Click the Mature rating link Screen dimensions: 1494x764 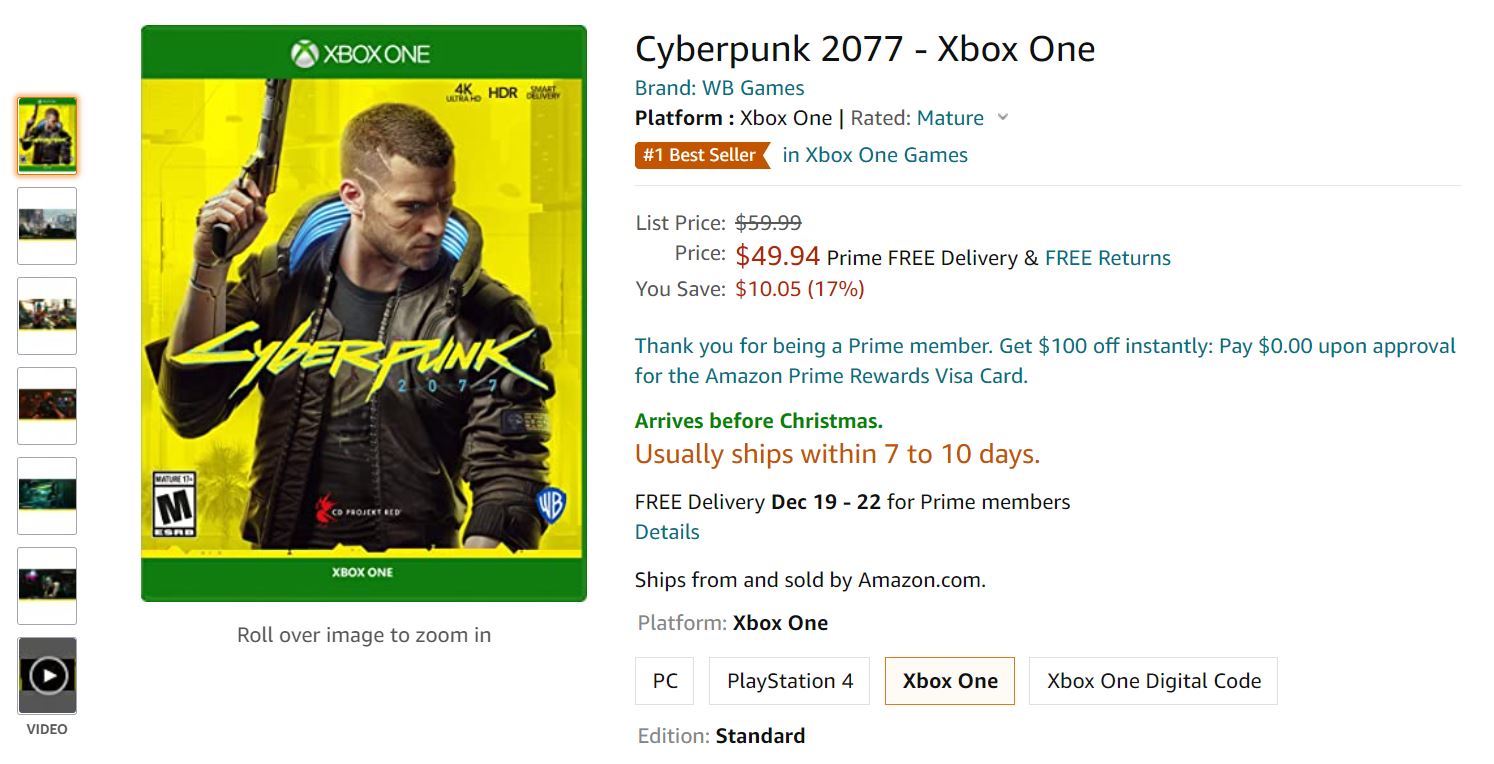pos(950,118)
